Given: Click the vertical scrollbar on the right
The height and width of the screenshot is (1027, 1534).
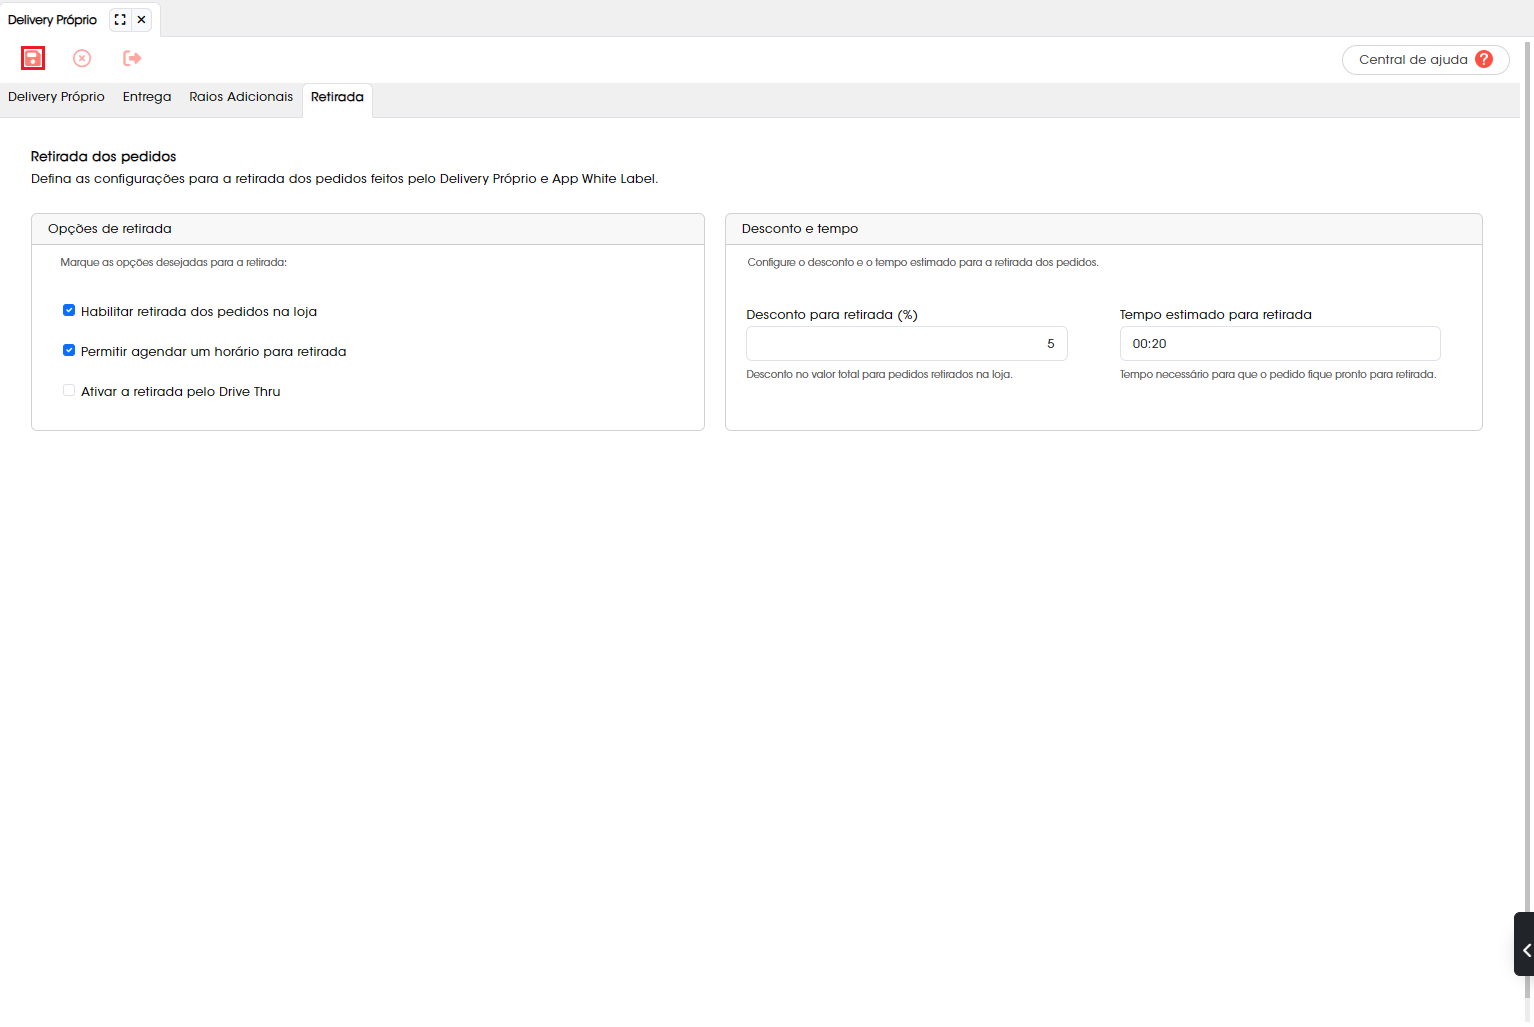Looking at the screenshot, I should (x=1528, y=520).
